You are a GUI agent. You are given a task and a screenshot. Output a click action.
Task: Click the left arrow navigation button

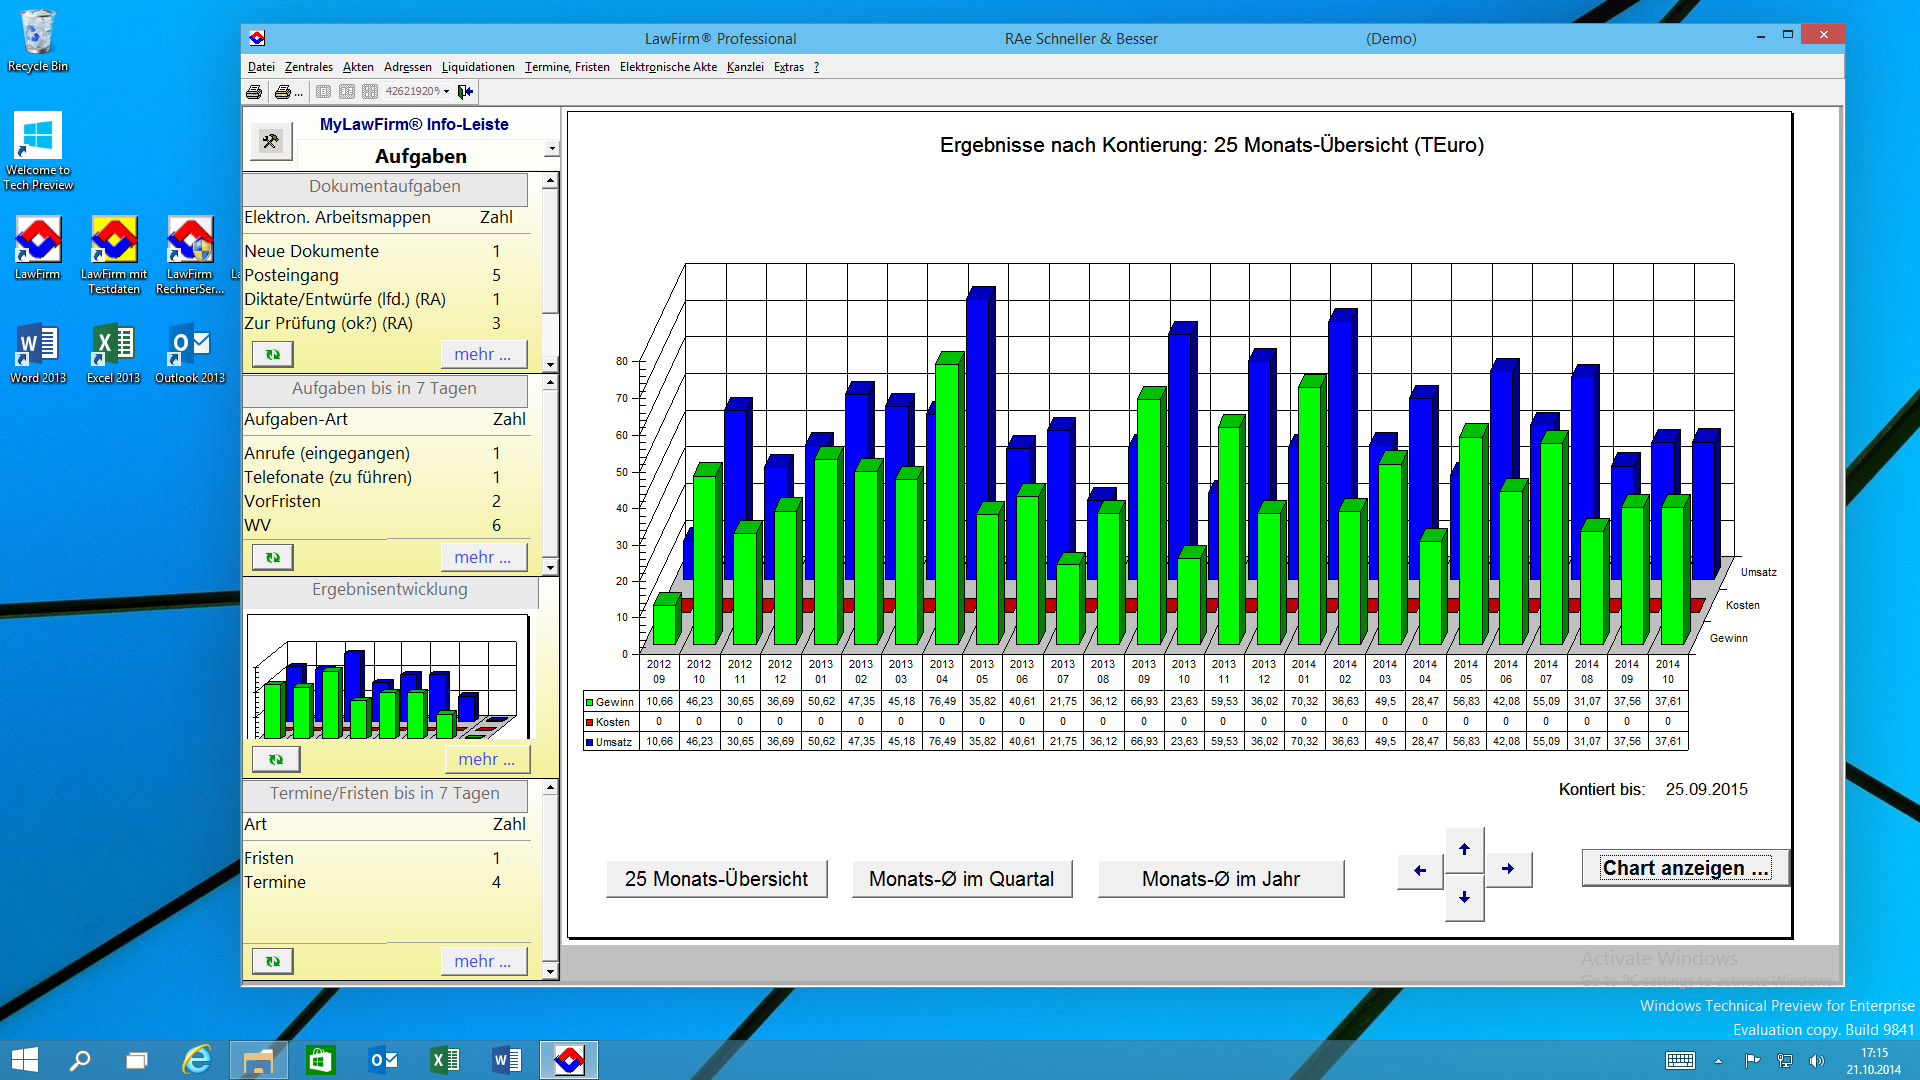pyautogui.click(x=1420, y=870)
